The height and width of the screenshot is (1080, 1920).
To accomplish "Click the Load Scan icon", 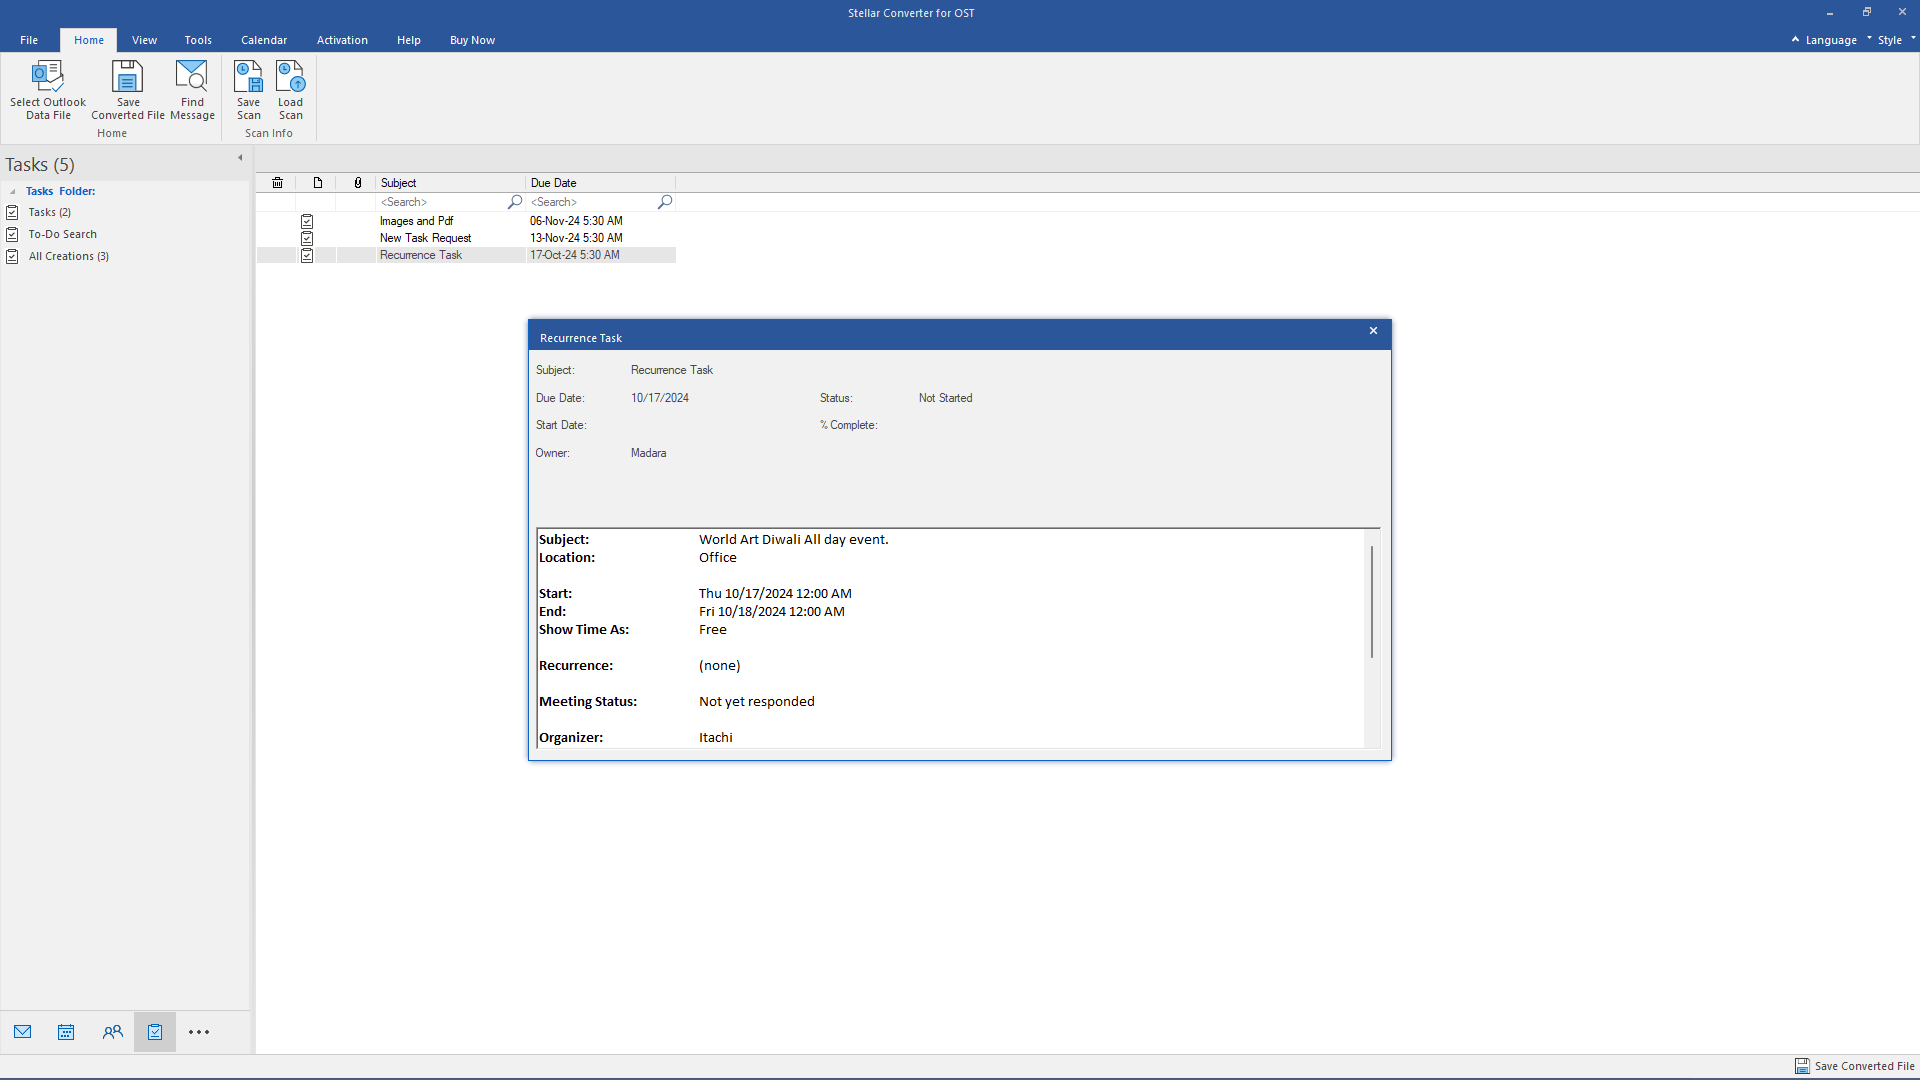I will click(289, 88).
